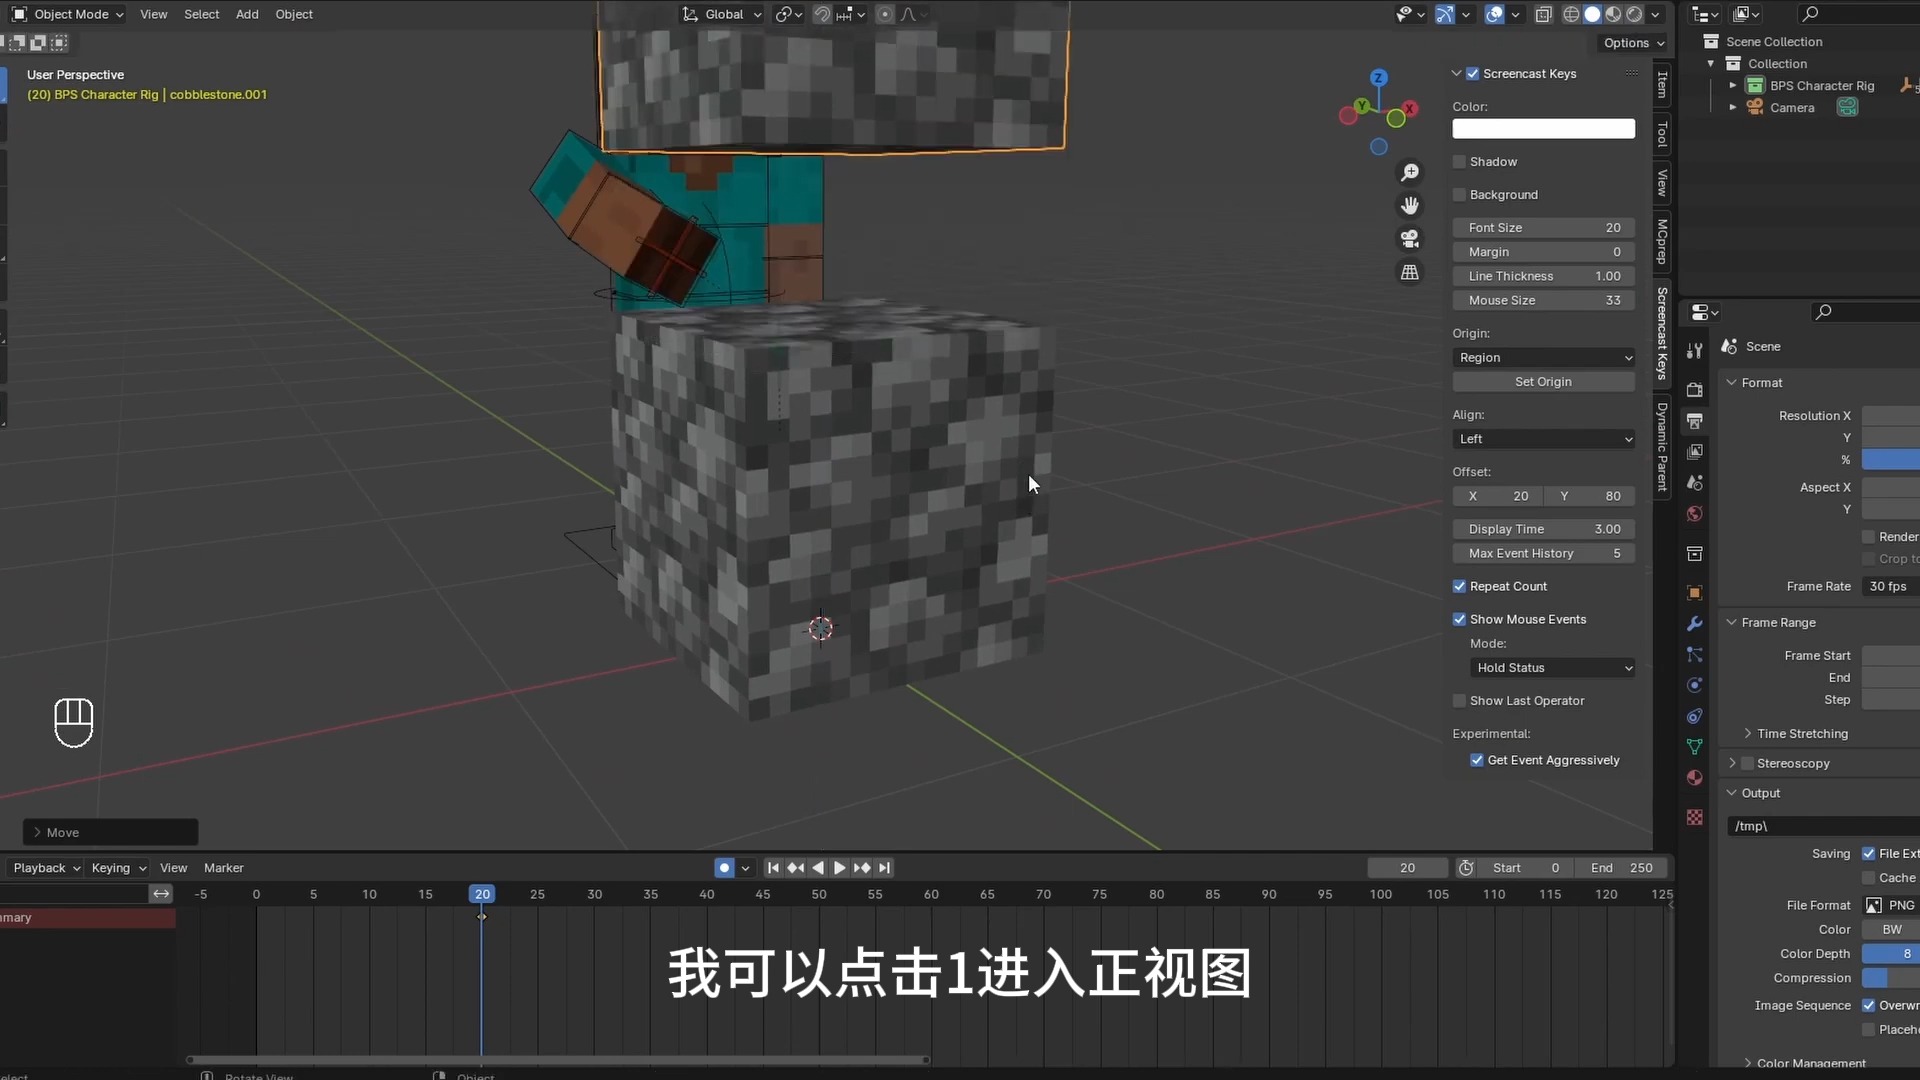
Task: Open the Origin Region dropdown
Action: [x=1543, y=357]
